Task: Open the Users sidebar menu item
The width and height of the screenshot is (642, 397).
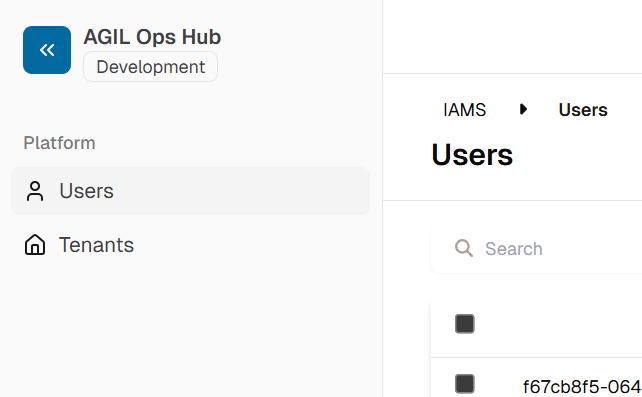Action: [190, 191]
